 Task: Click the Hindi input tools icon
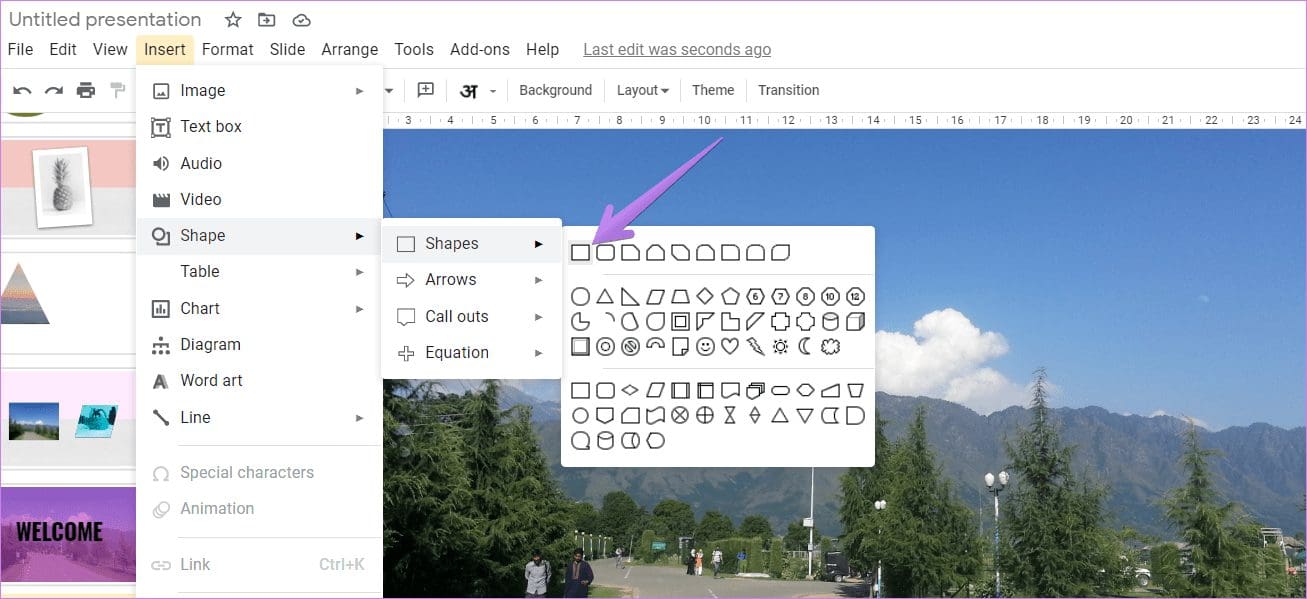468,91
